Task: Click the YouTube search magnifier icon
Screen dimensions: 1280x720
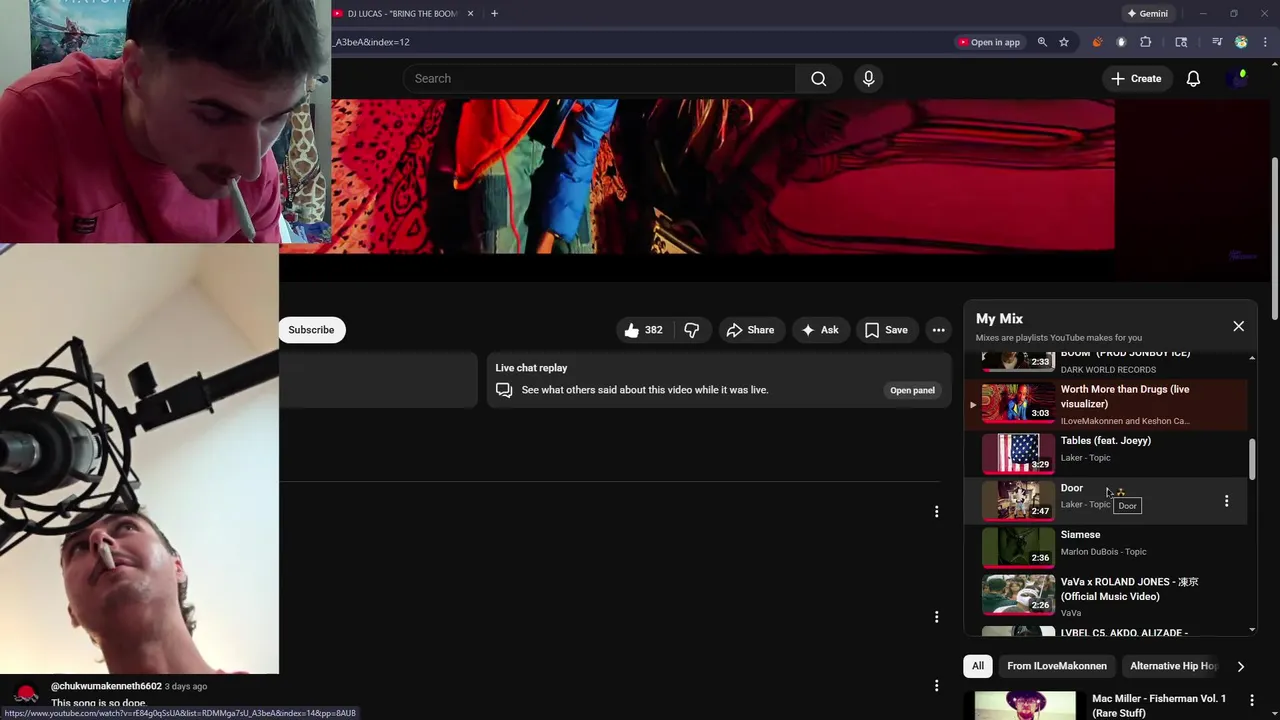Action: pos(819,79)
